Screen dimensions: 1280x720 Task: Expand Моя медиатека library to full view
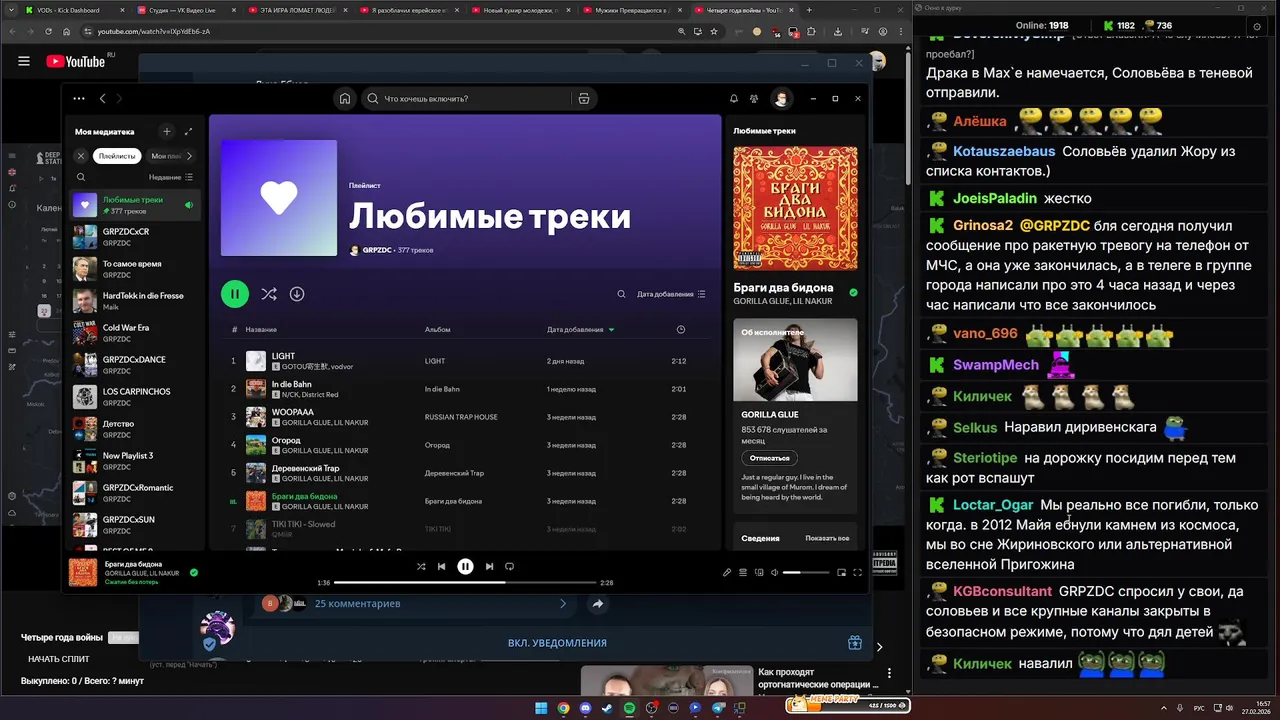pos(188,131)
